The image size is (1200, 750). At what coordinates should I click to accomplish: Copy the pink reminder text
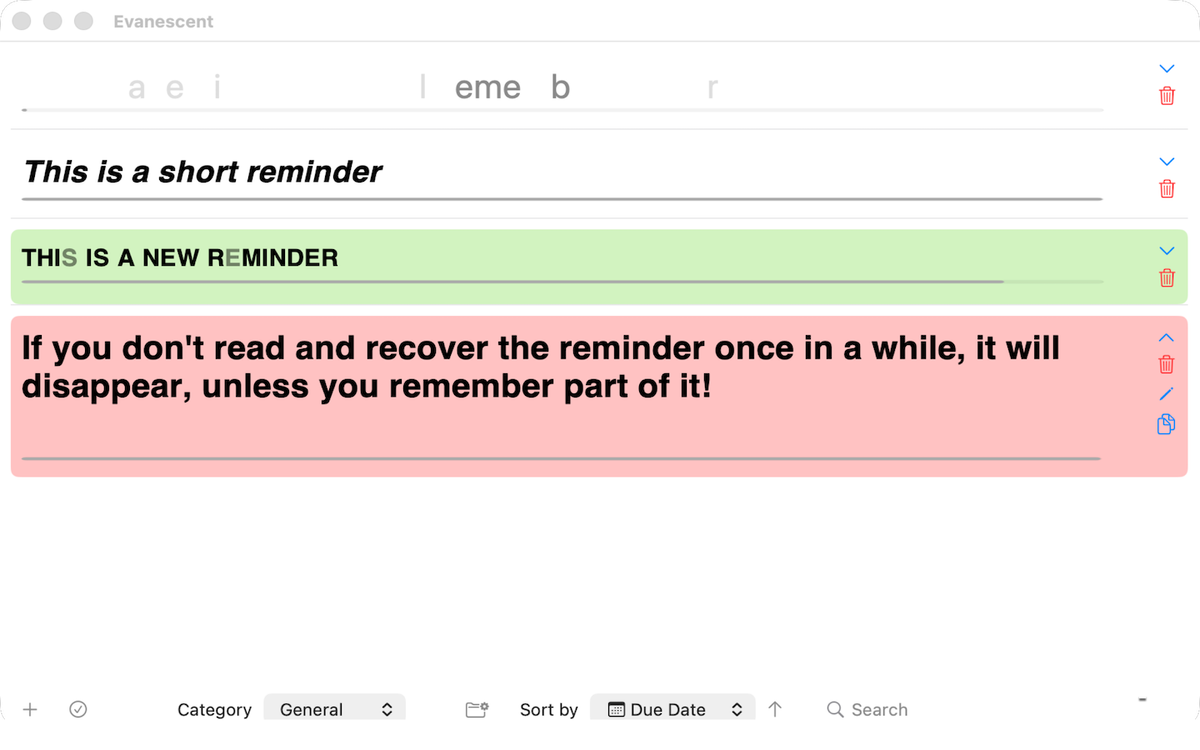click(1166, 425)
